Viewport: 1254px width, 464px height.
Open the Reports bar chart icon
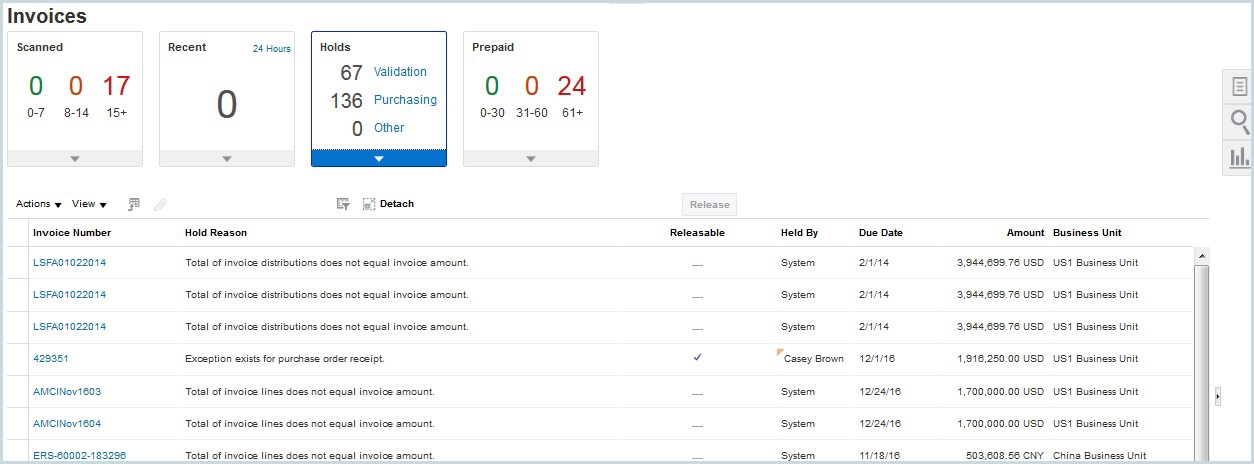(x=1239, y=157)
